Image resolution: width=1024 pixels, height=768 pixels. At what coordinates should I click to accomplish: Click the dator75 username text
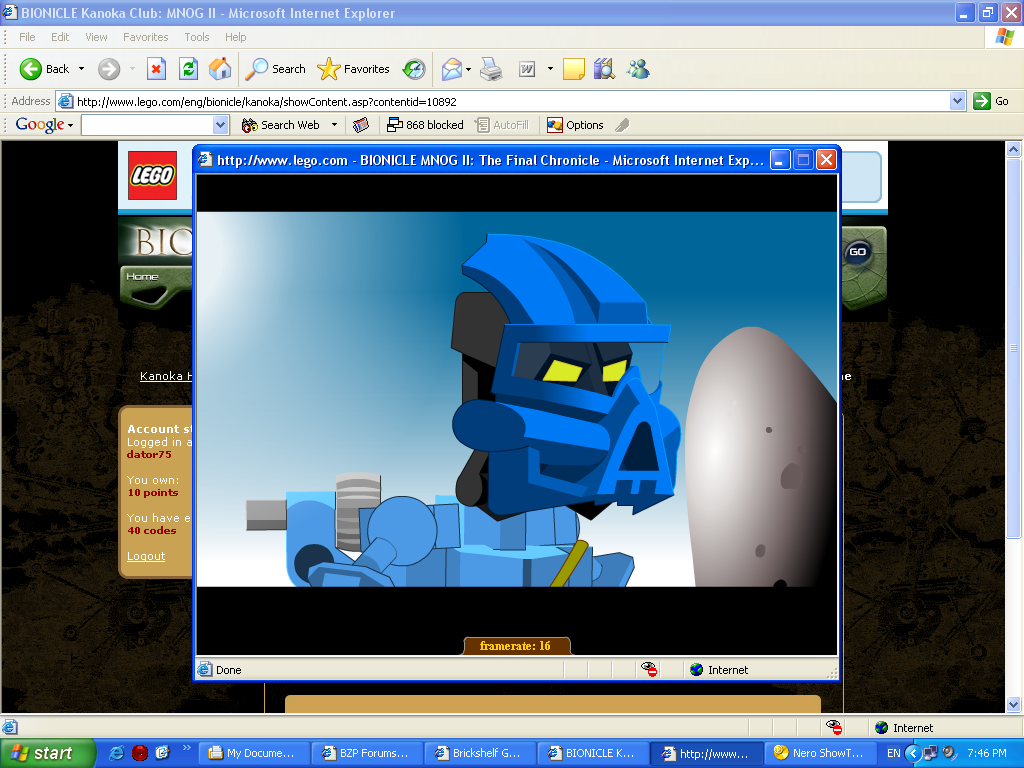click(x=149, y=455)
